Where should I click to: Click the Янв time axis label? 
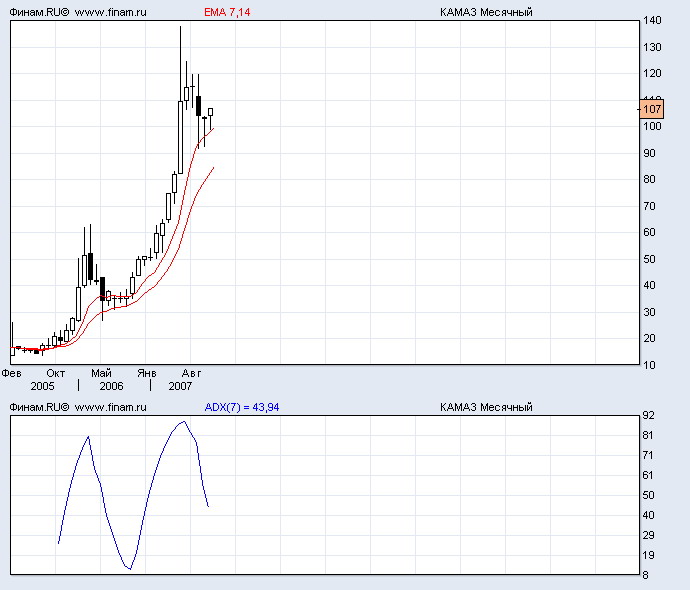point(147,374)
